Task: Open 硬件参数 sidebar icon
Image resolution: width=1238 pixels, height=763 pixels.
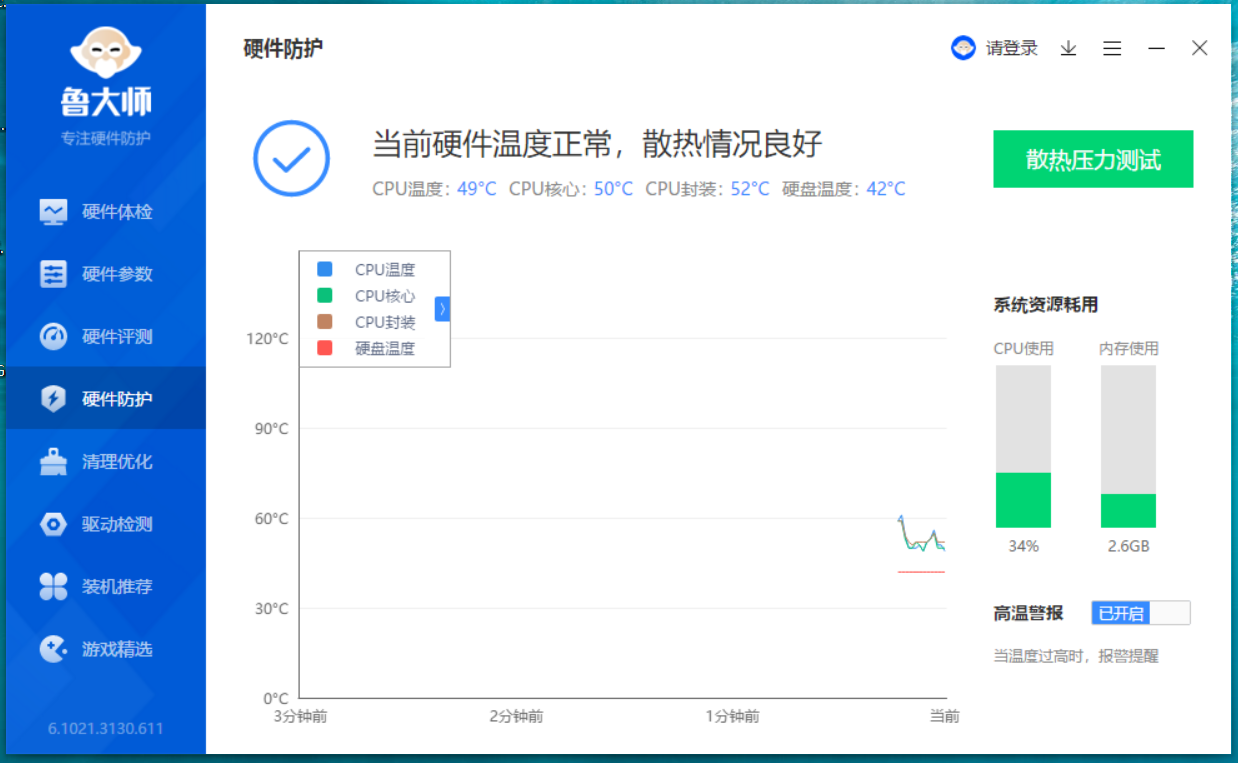Action: point(53,274)
